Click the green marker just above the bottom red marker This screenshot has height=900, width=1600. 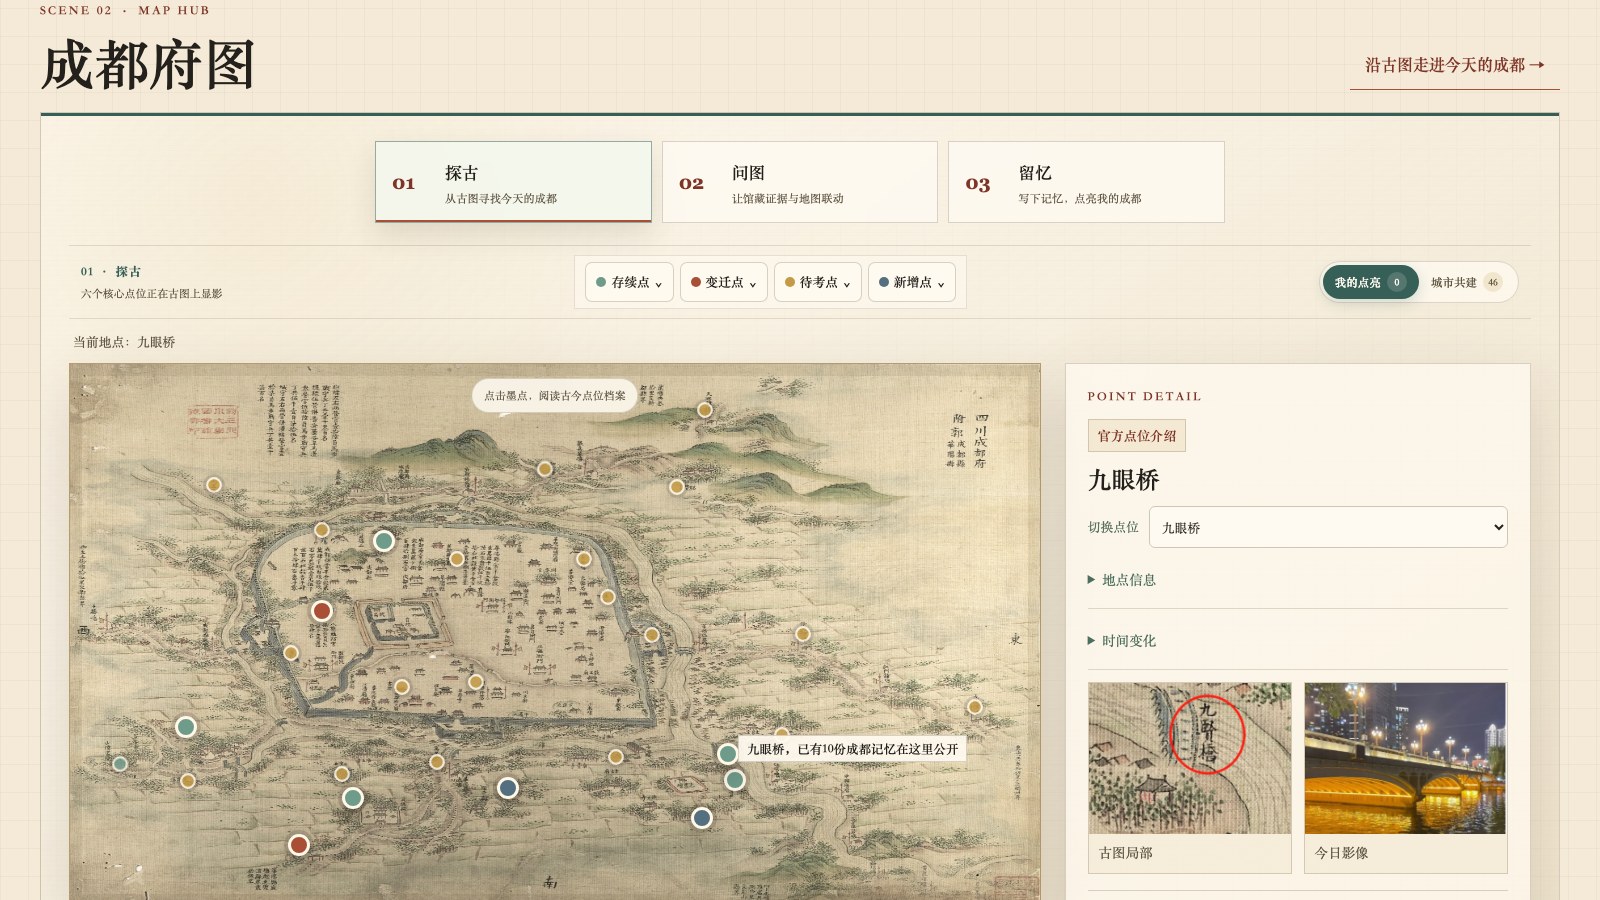click(x=353, y=798)
